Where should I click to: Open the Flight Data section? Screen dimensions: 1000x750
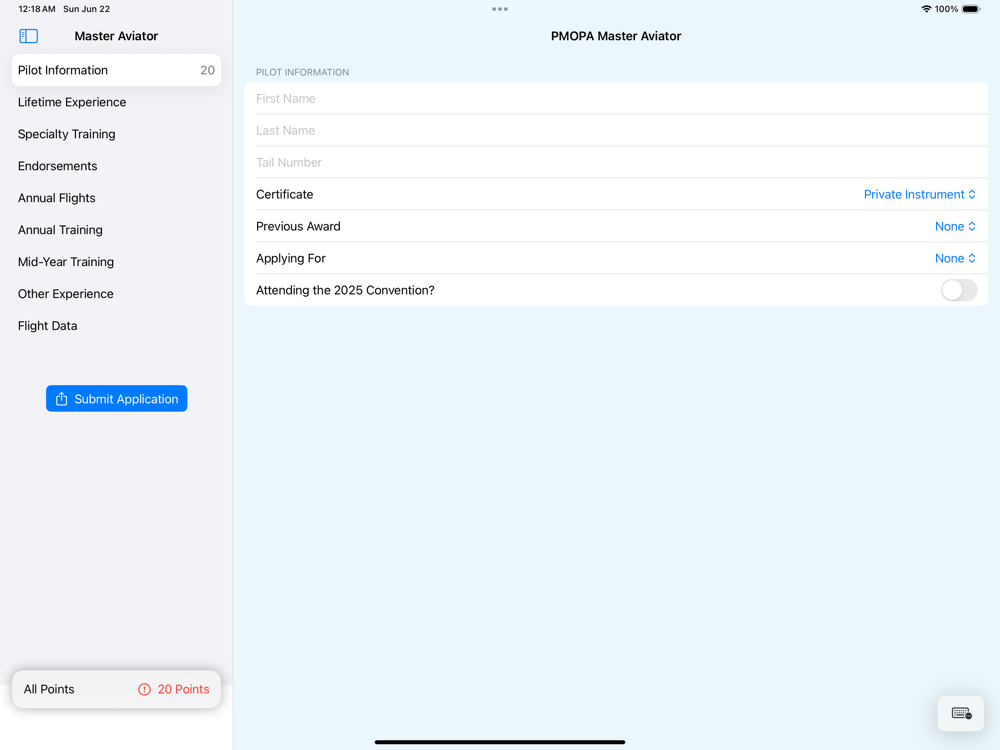[x=117, y=325]
